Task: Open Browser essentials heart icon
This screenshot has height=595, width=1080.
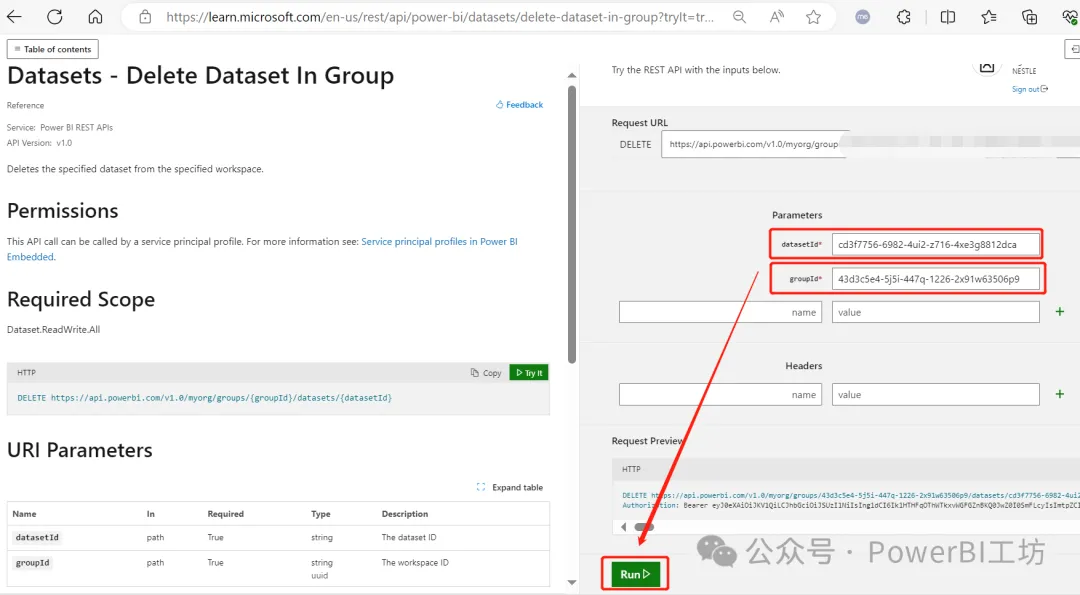Action: pyautogui.click(x=1070, y=17)
